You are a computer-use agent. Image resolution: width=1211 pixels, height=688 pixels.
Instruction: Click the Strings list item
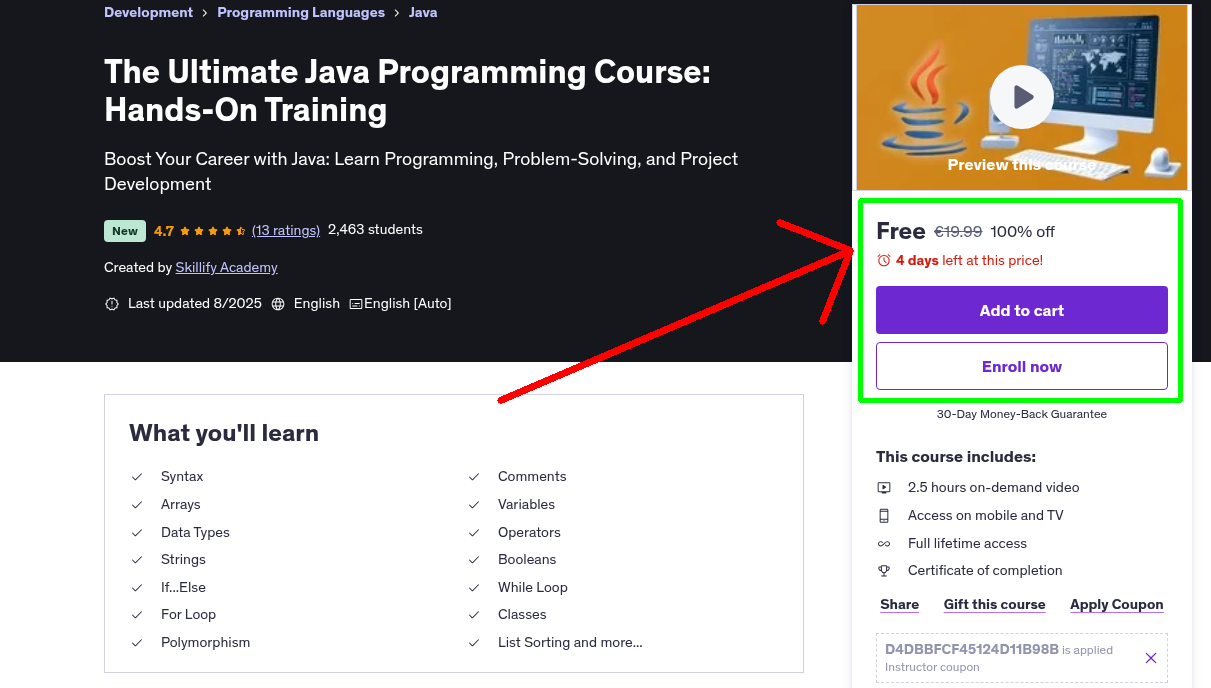point(183,560)
